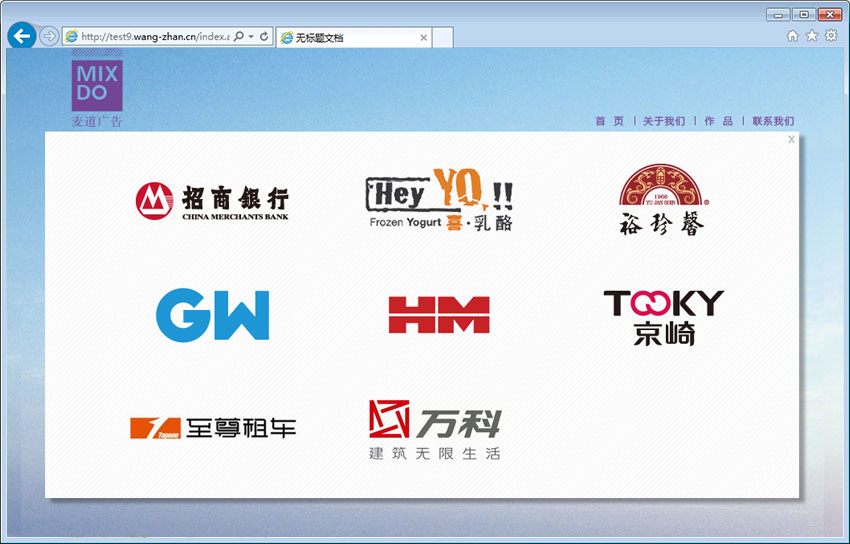Click the MIX DO purple logo
The height and width of the screenshot is (544, 850).
(x=97, y=85)
